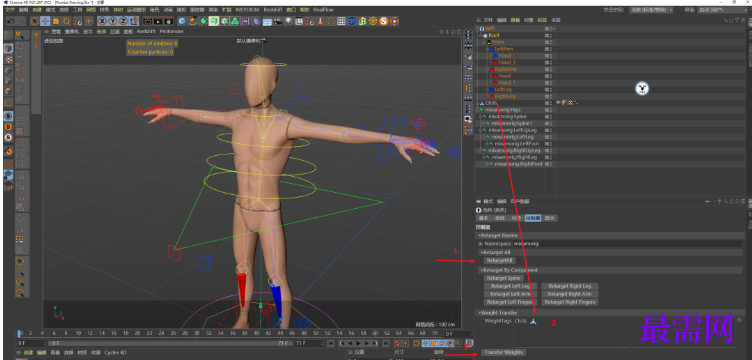Expand or collapse the Root tree node

click(480, 35)
